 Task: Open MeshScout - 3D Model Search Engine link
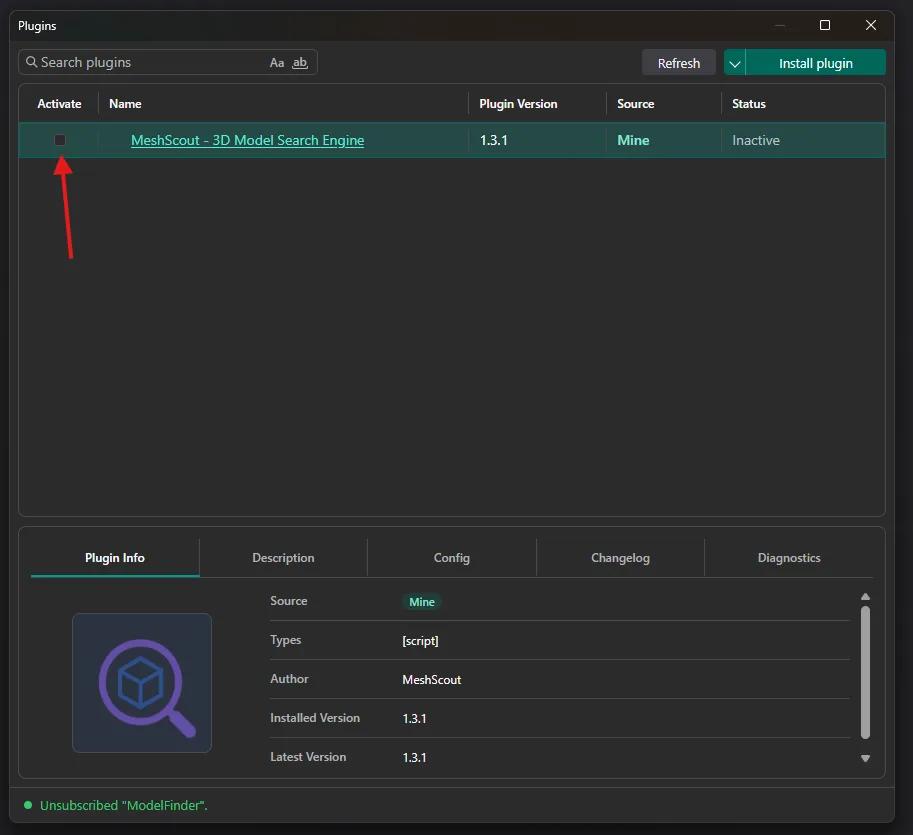pos(247,140)
